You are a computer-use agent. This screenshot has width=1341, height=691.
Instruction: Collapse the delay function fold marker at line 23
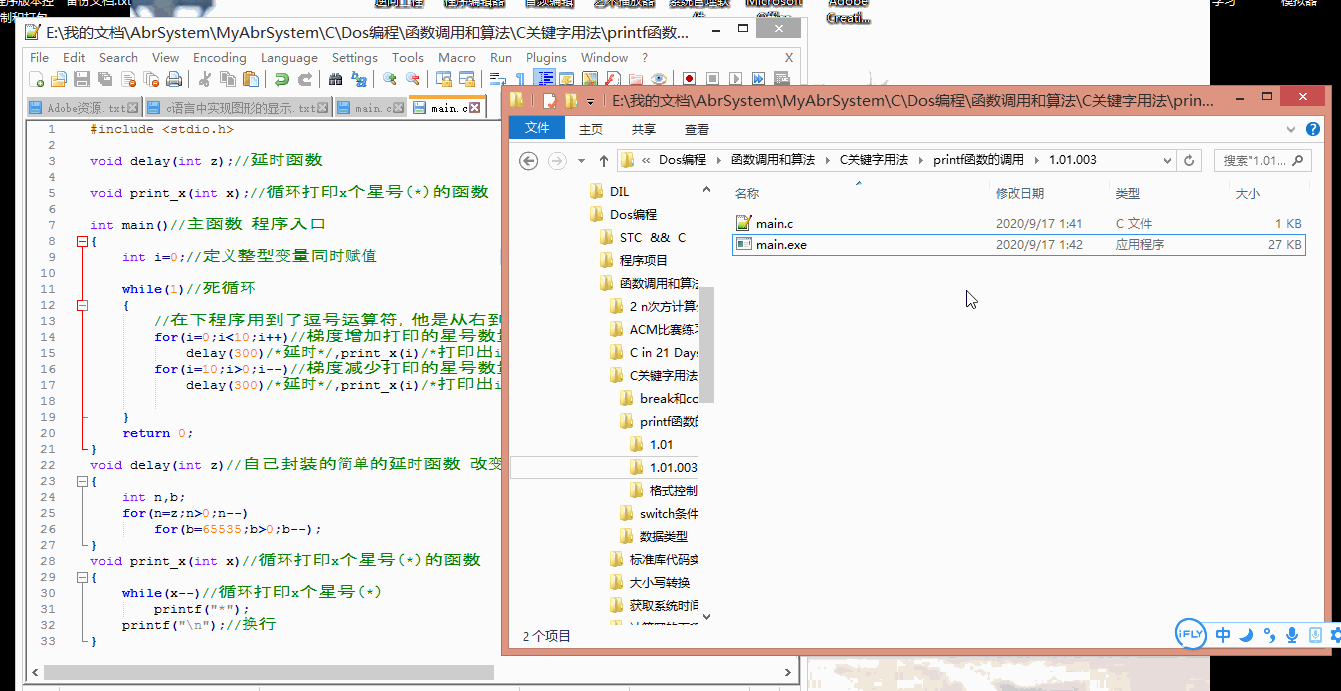tap(82, 481)
